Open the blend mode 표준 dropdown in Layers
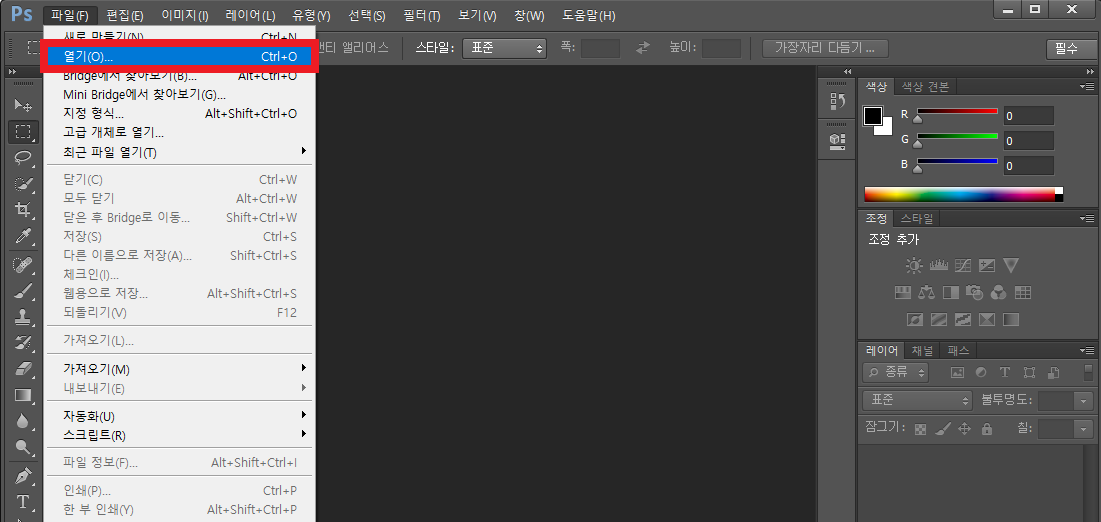The height and width of the screenshot is (522, 1101). [x=917, y=400]
